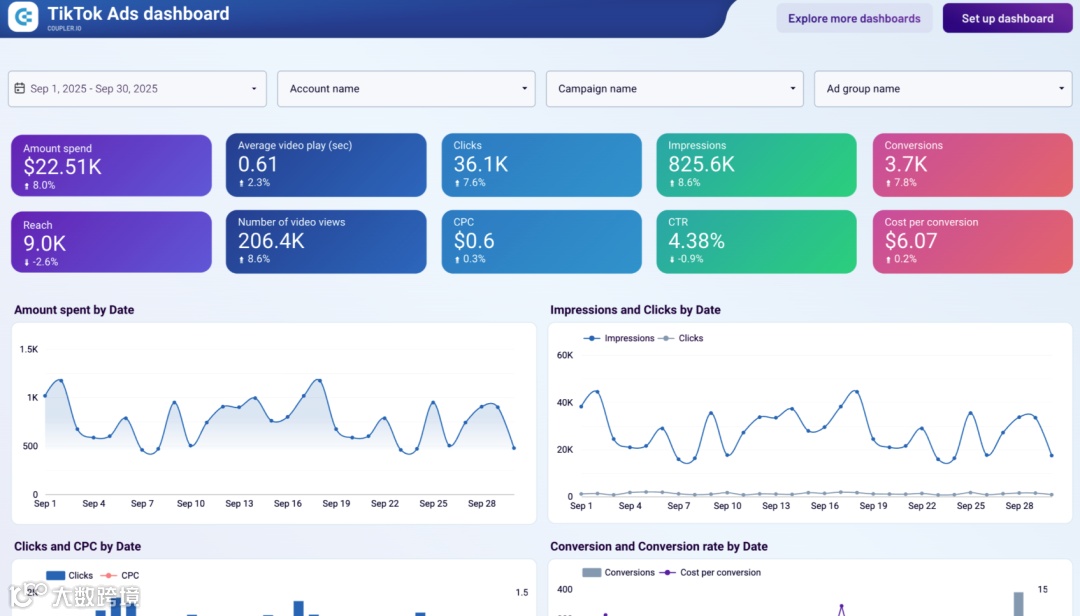Click the CPC legend marker
1080x616 pixels.
[108, 575]
